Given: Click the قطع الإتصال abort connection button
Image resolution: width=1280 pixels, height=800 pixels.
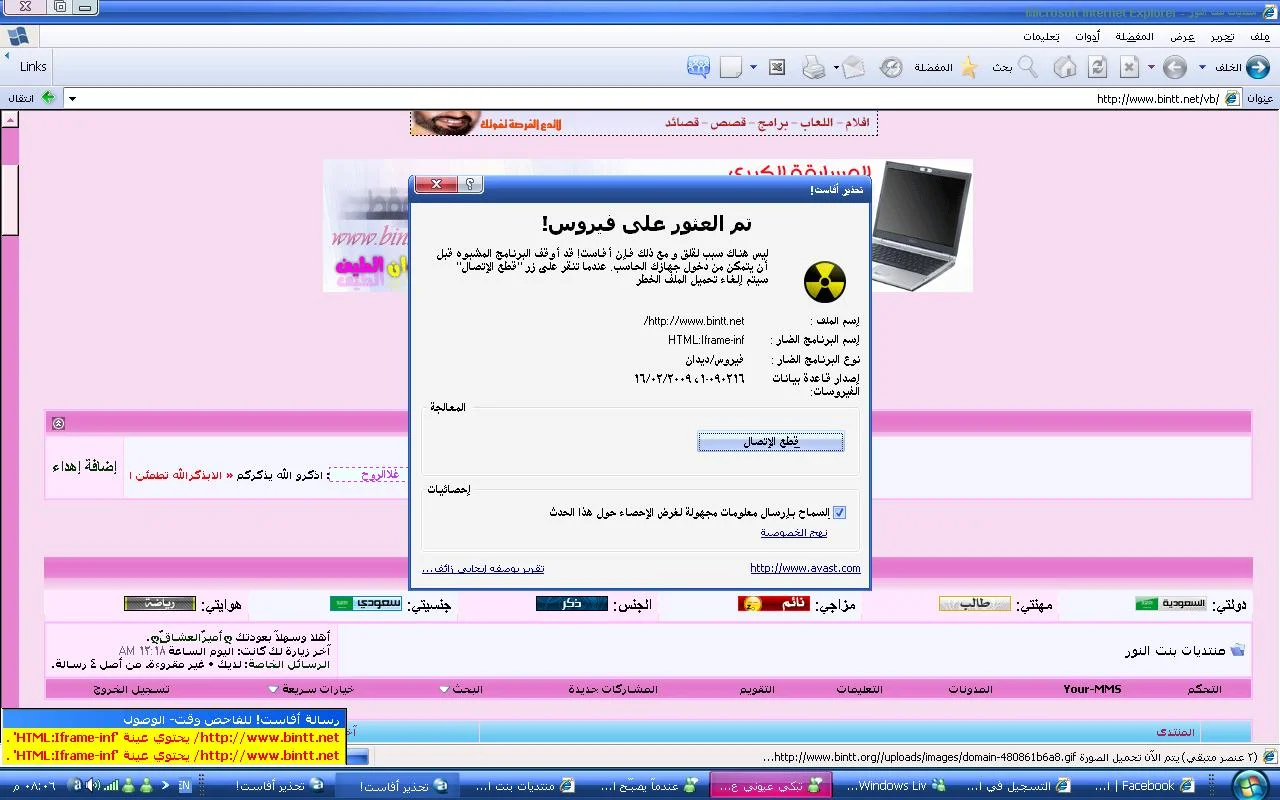Looking at the screenshot, I should tap(770, 441).
